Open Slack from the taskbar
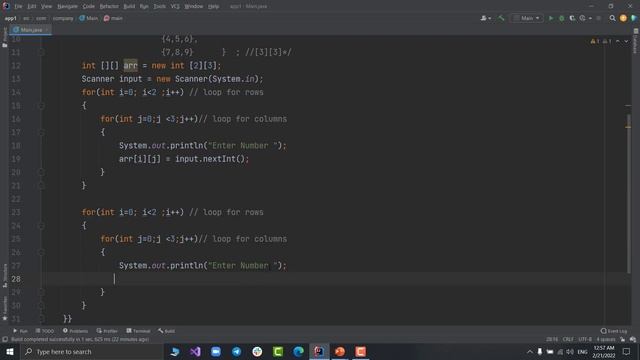640x360 pixels. [257, 351]
